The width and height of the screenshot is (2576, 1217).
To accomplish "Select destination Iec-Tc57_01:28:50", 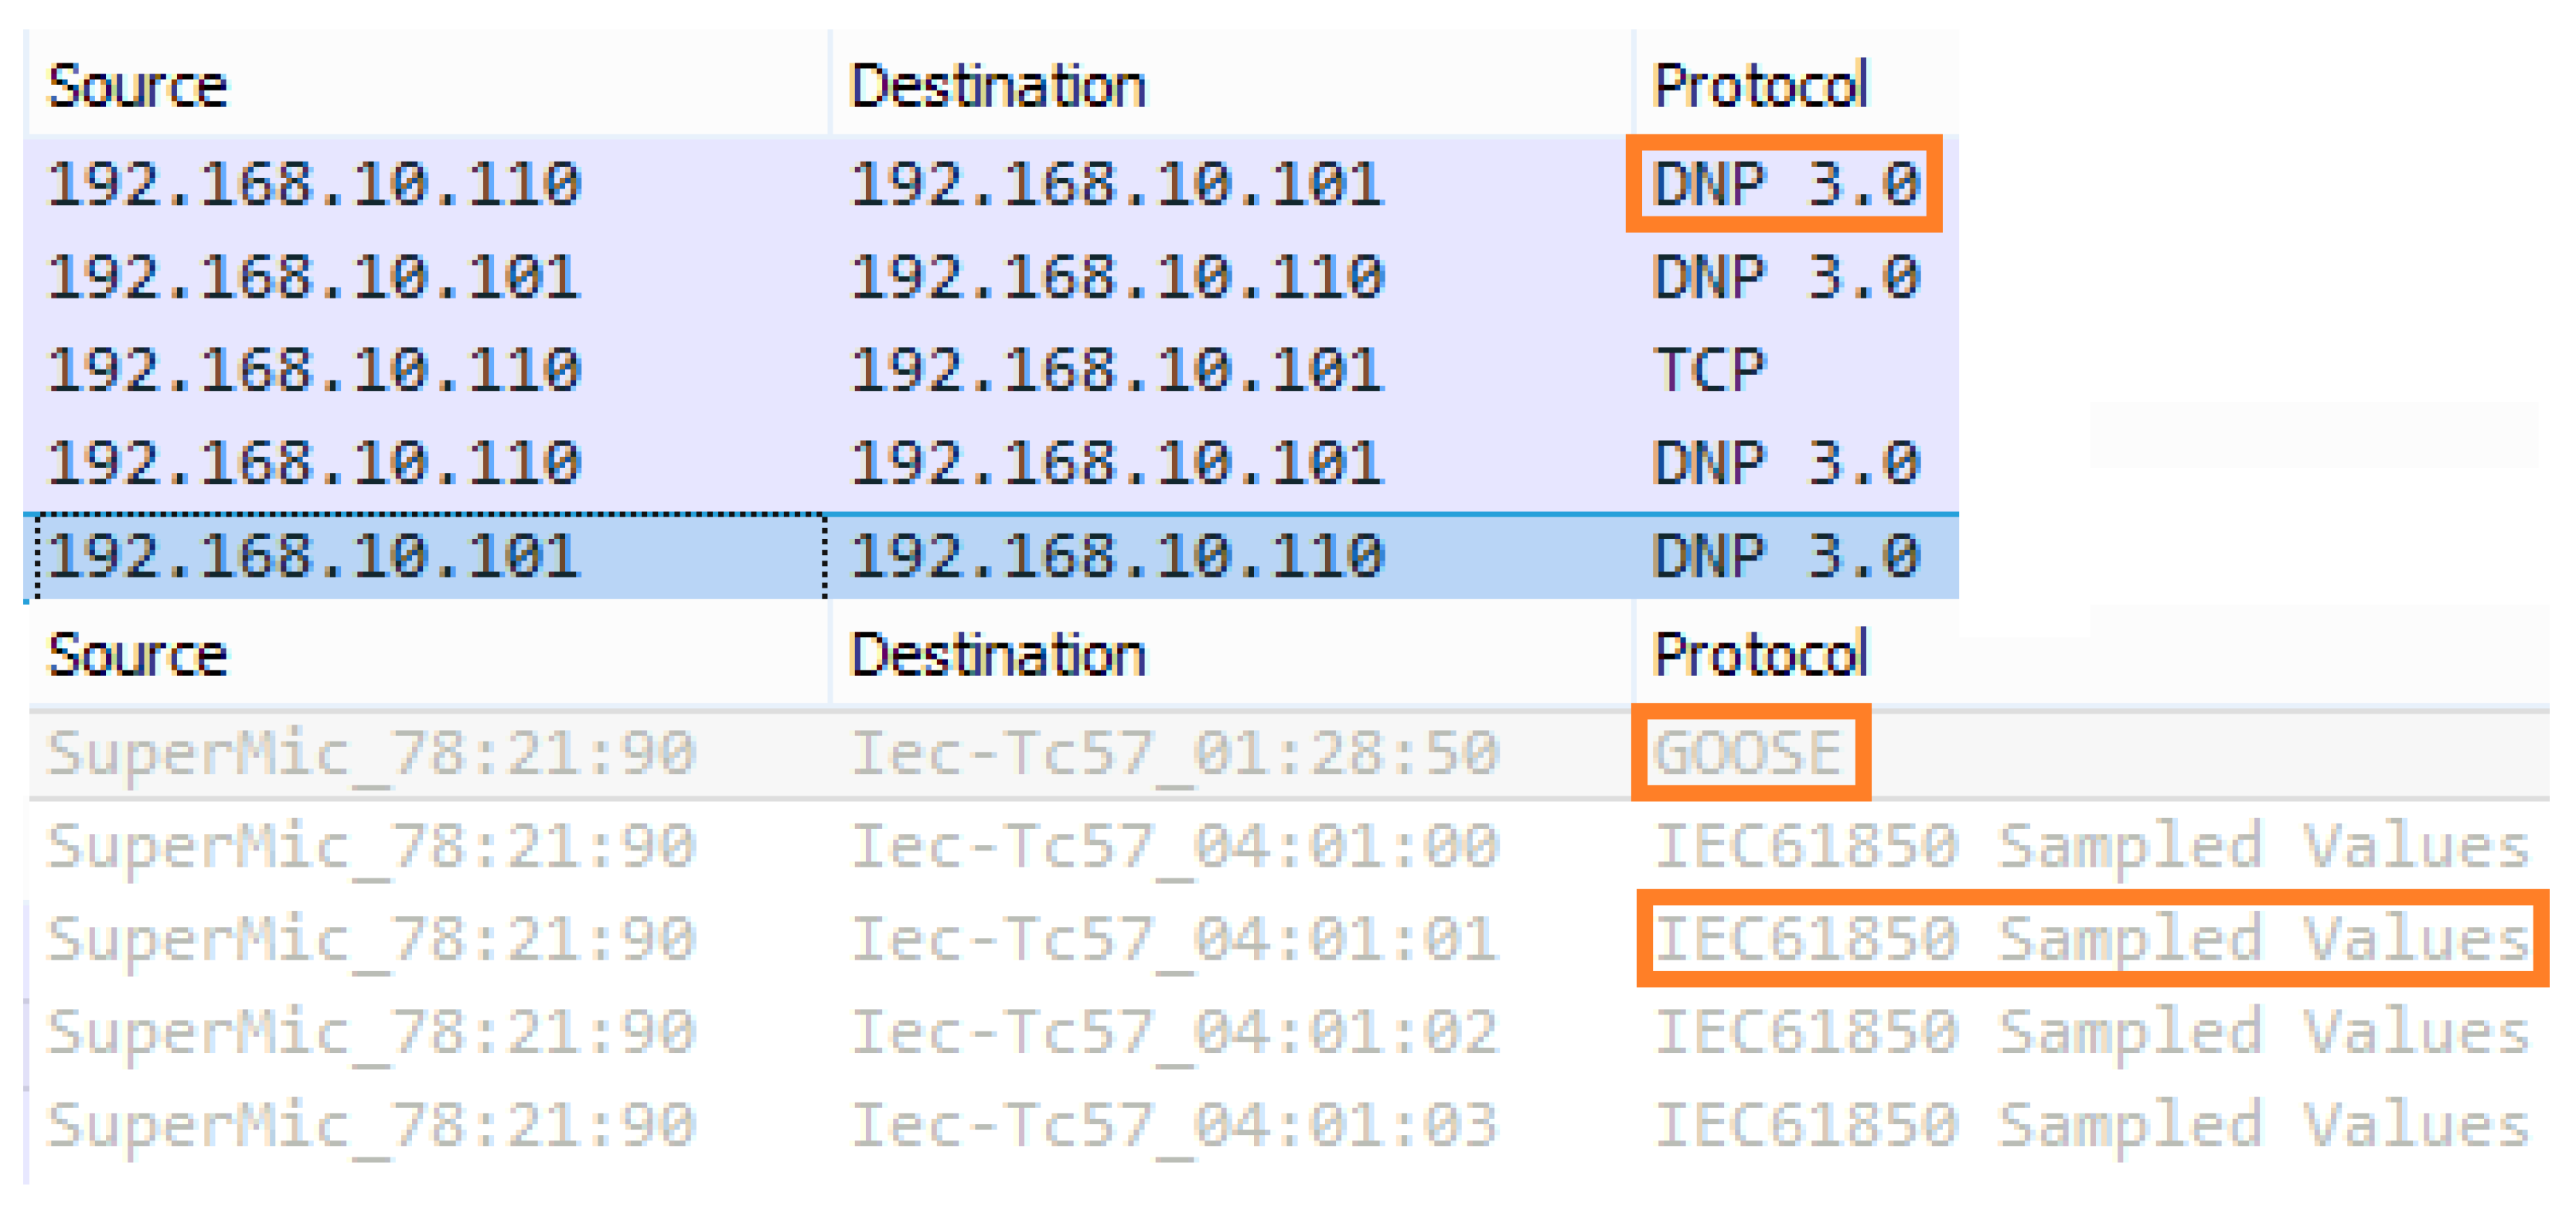I will point(1174,753).
